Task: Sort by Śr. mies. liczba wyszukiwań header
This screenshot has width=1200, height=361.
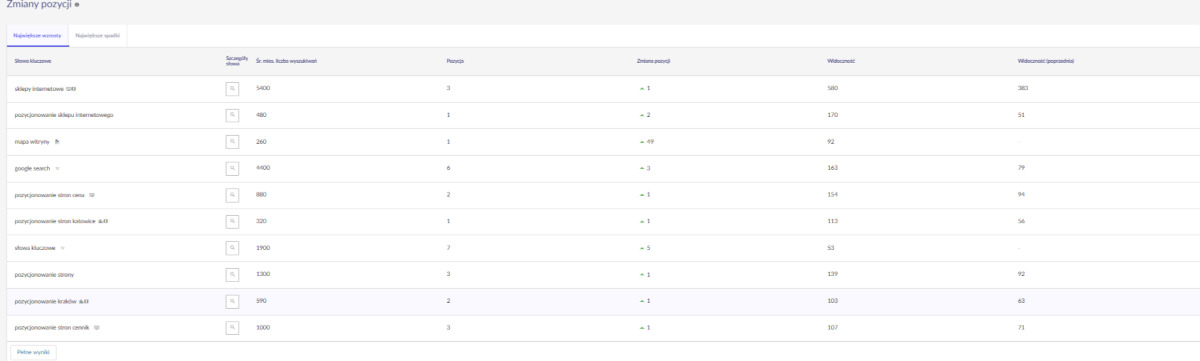Action: [x=287, y=62]
